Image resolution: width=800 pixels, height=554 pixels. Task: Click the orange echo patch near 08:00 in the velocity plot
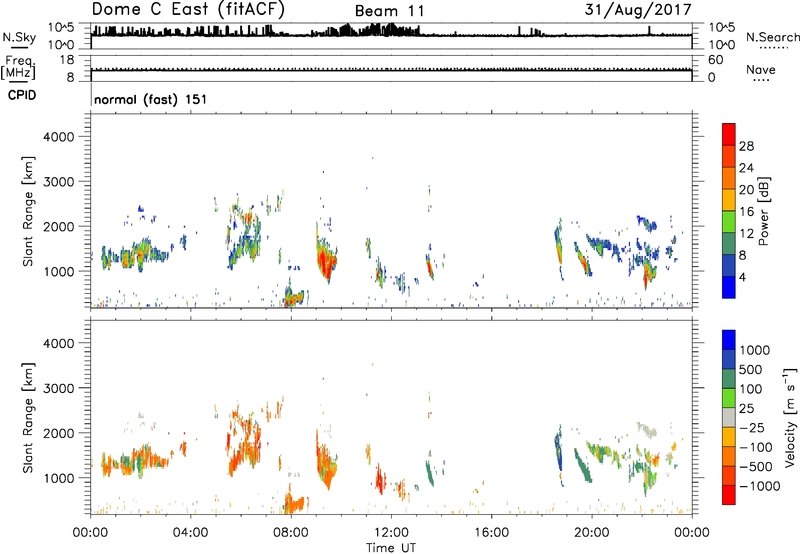[294, 502]
